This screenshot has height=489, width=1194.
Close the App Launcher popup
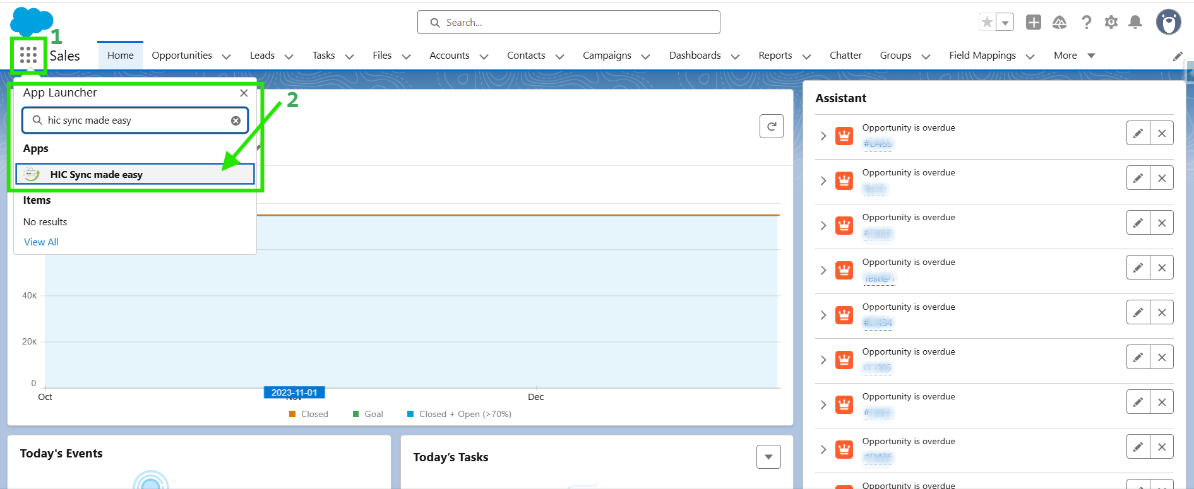pos(244,93)
